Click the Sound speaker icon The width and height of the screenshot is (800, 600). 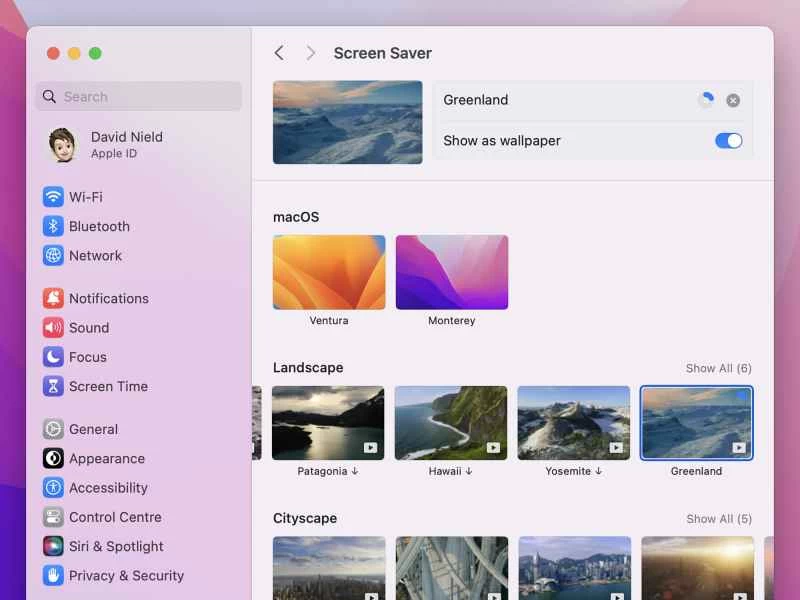click(x=53, y=327)
